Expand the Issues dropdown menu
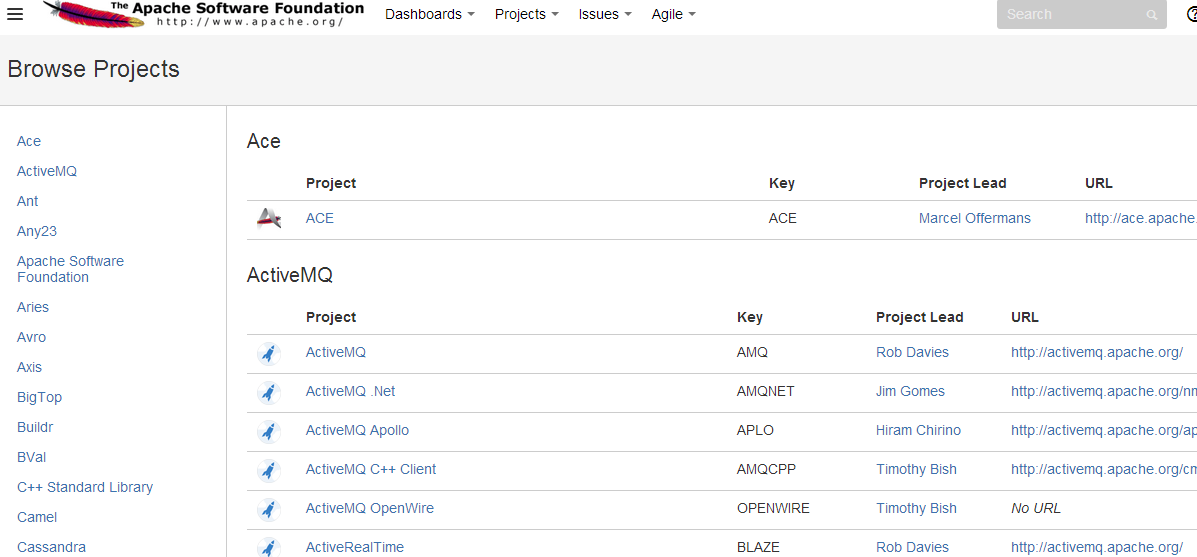 (x=605, y=14)
